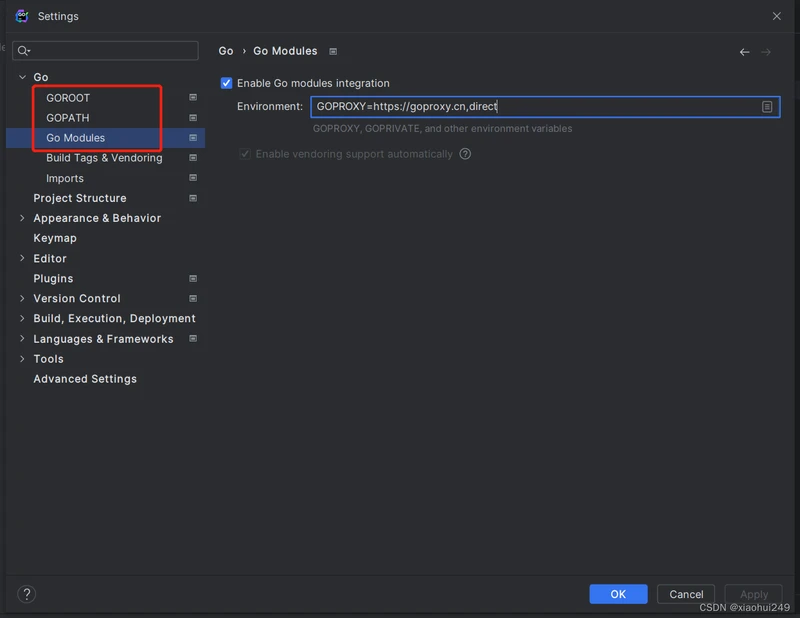Click the back navigation arrow
This screenshot has height=618, width=800.
pos(744,52)
